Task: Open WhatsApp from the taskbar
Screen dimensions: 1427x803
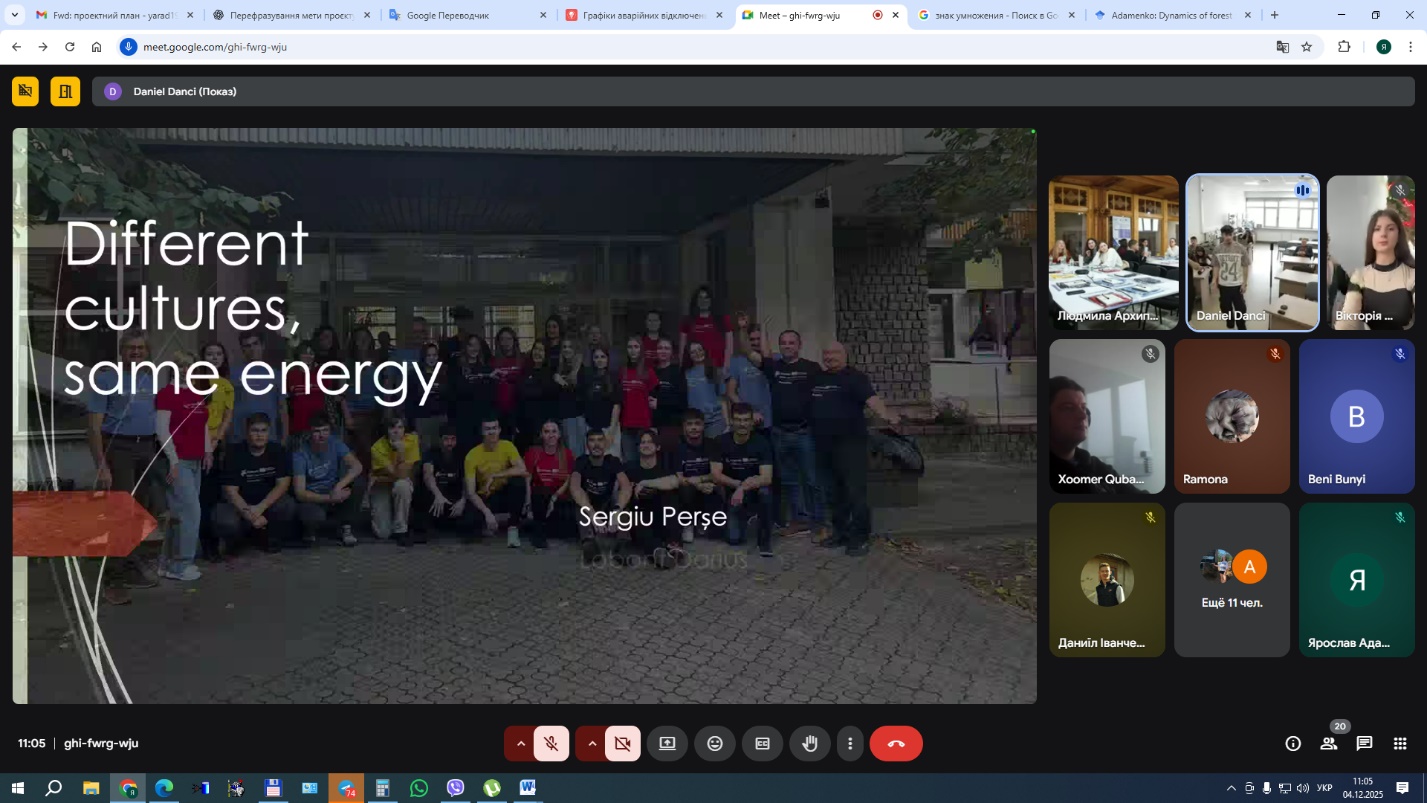Action: [x=419, y=788]
